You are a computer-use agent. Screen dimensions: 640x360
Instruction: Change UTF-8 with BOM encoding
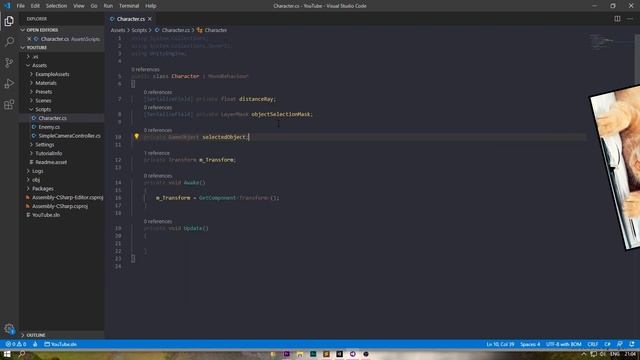pos(563,344)
